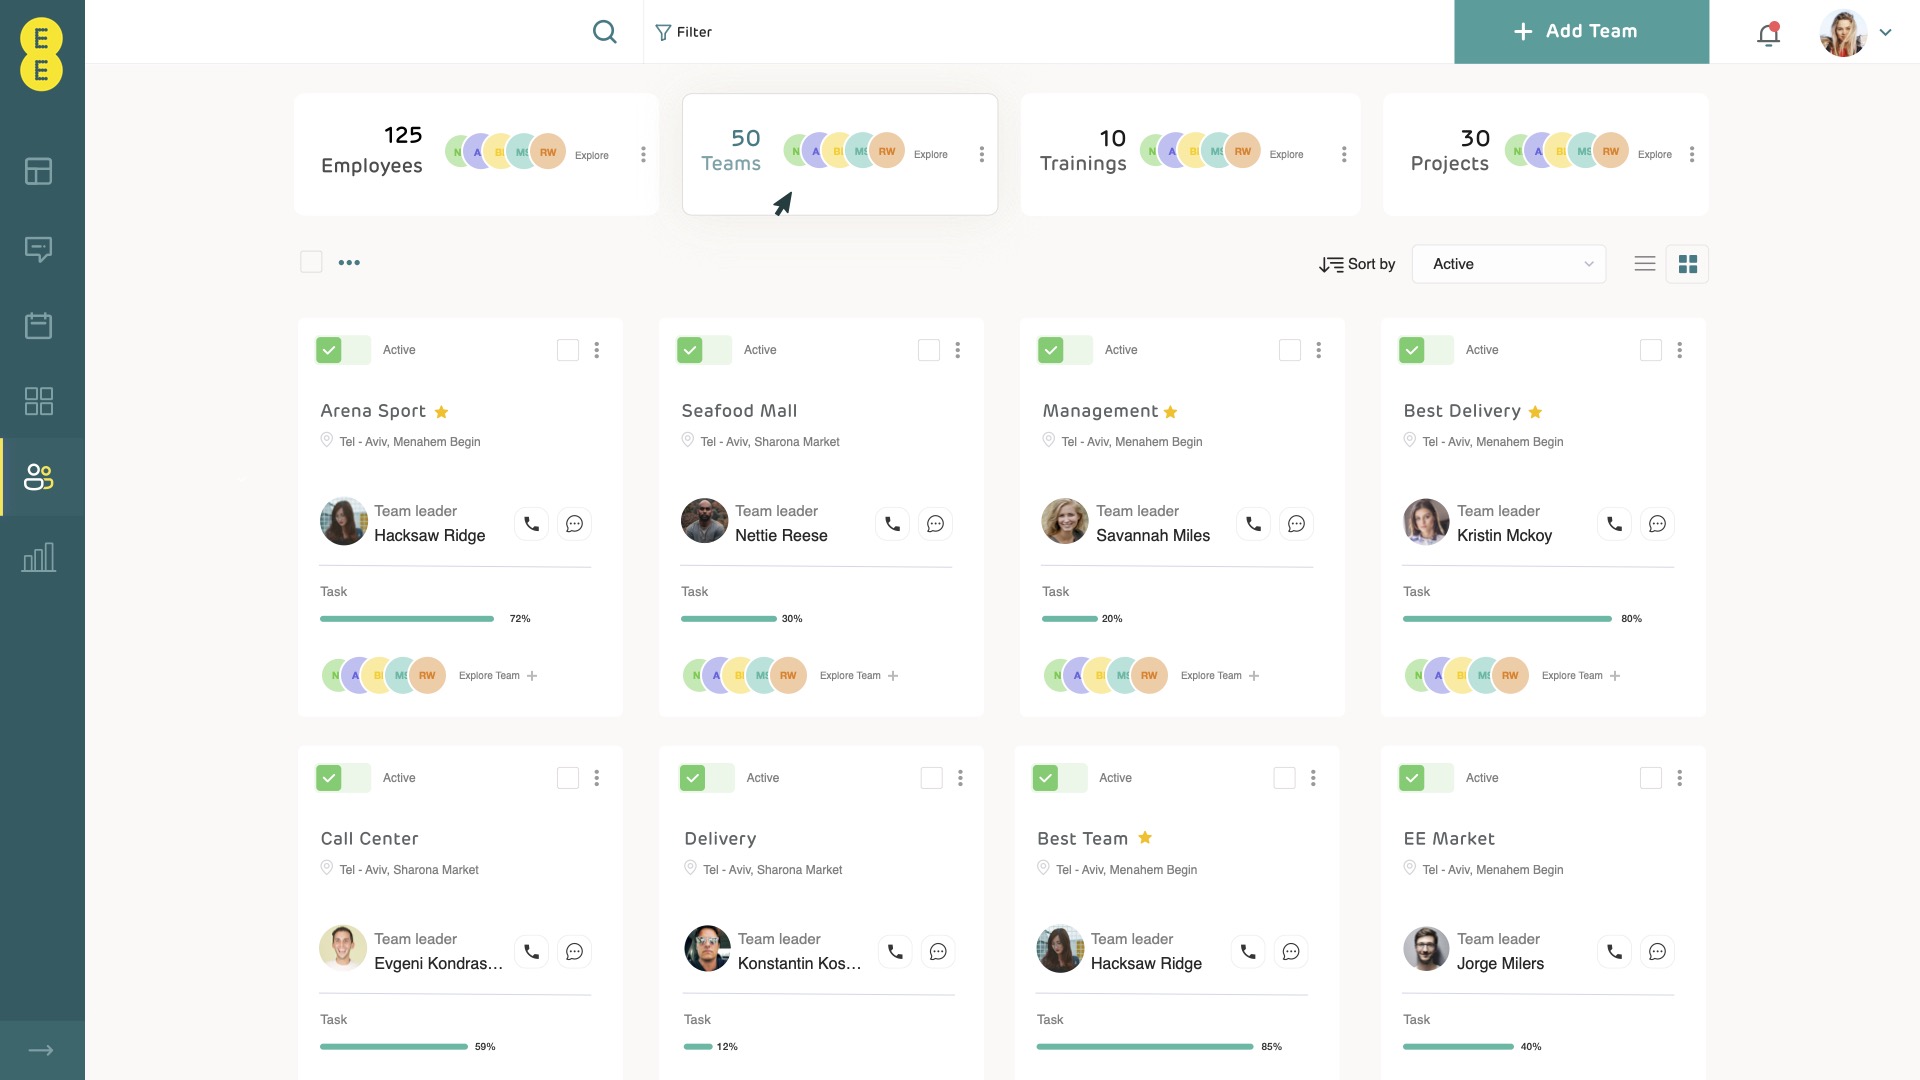Open Best Delivery card kebab menu
Viewport: 1920px width, 1080px height.
coord(1680,350)
